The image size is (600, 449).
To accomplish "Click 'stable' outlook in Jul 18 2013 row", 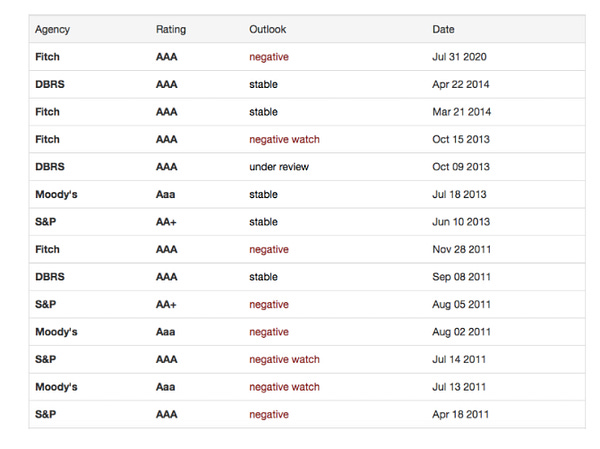I will (x=263, y=194).
